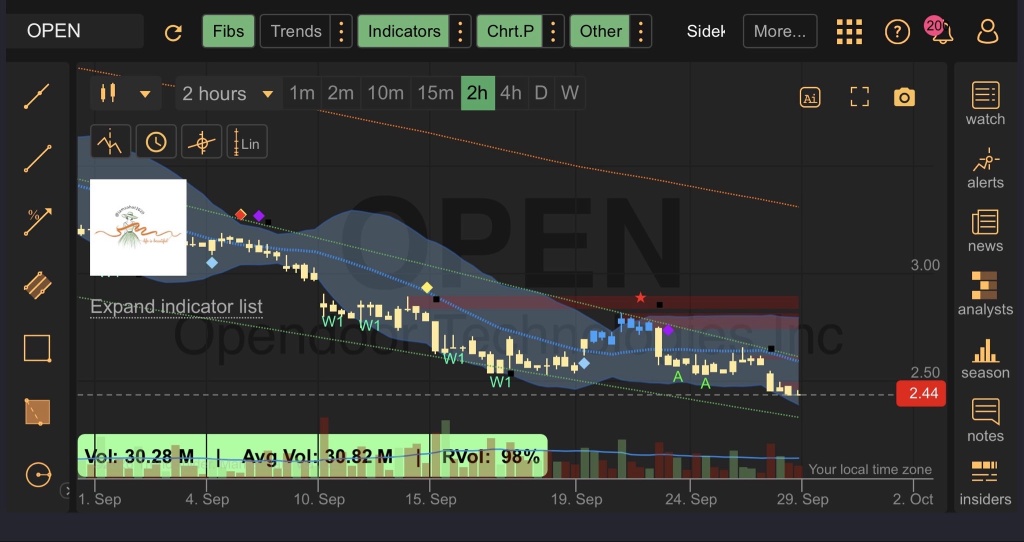
Task: Switch to 4h timeframe
Action: click(511, 93)
